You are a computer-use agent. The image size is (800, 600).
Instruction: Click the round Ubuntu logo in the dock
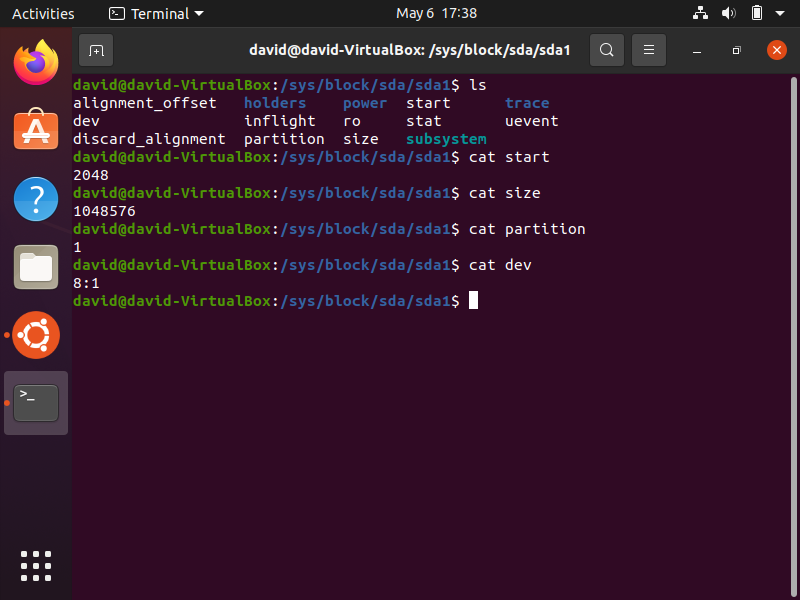pos(35,335)
